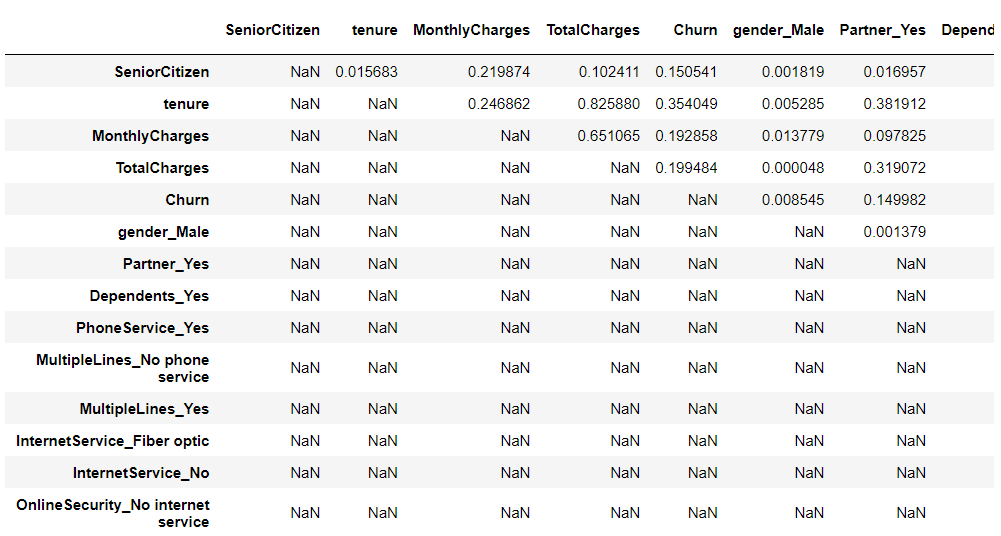Select the cell showing 0.015683
This screenshot has height=536, width=1001.
click(366, 72)
